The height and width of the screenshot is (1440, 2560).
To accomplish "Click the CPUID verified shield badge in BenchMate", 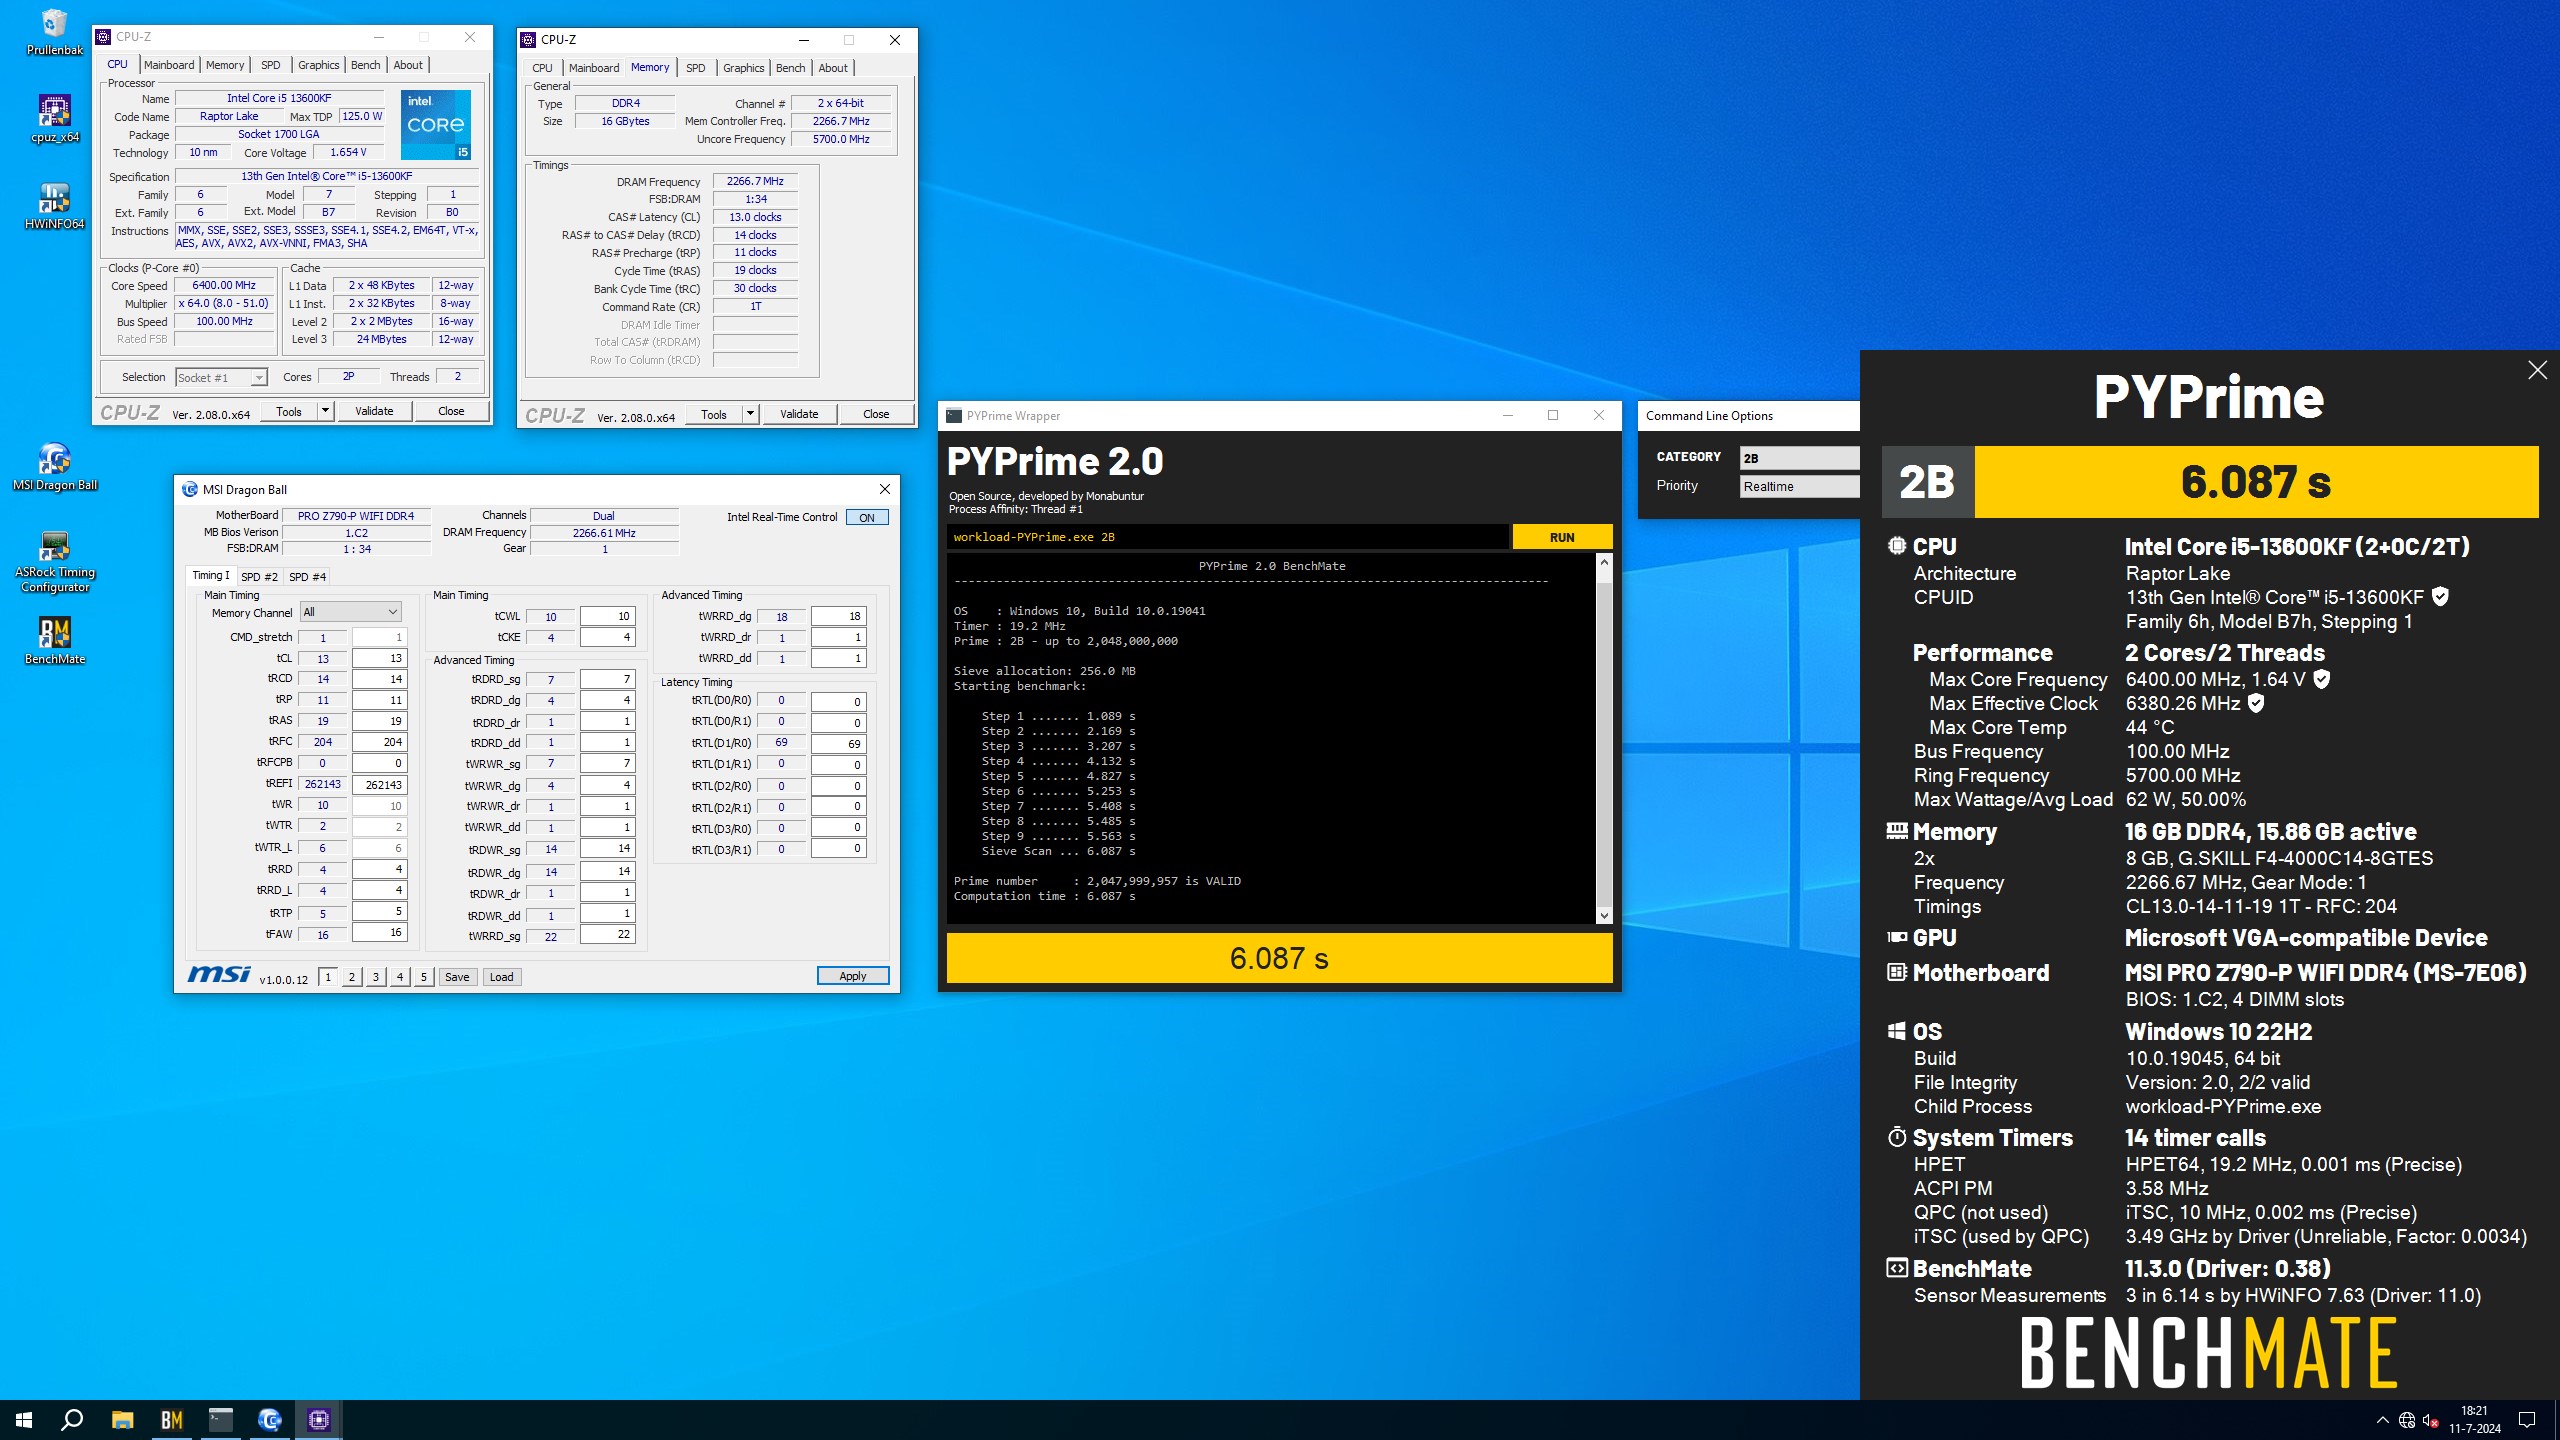I will click(x=2440, y=597).
